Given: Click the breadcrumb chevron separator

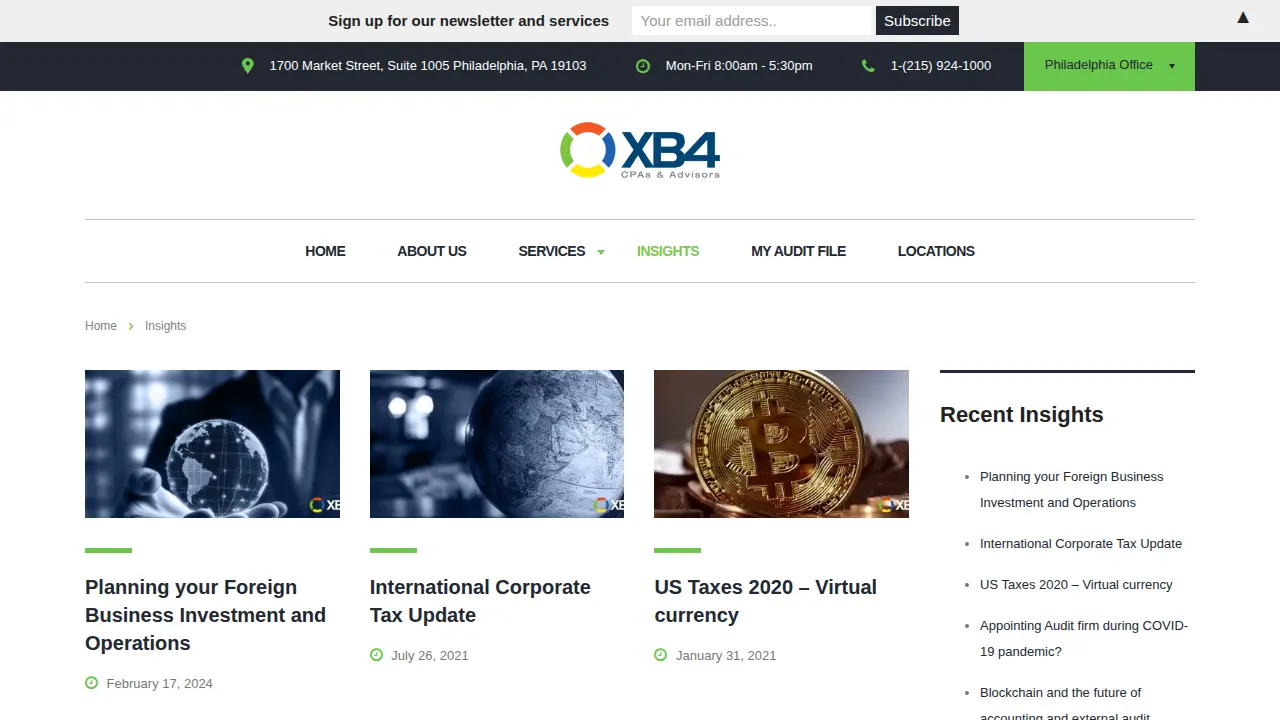Looking at the screenshot, I should [x=131, y=326].
